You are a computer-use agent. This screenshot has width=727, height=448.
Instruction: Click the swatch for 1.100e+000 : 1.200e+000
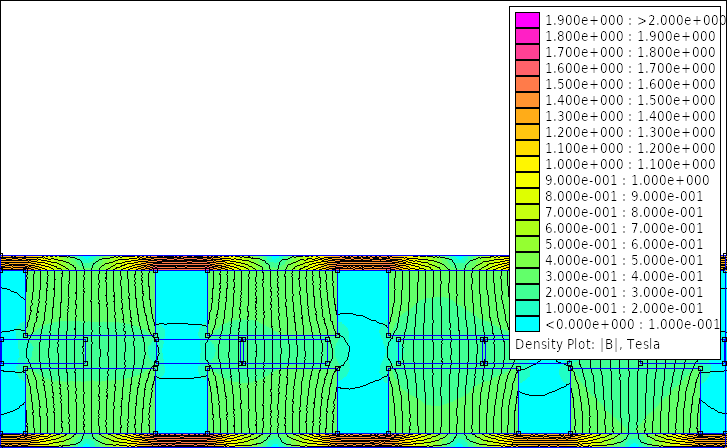click(x=527, y=148)
